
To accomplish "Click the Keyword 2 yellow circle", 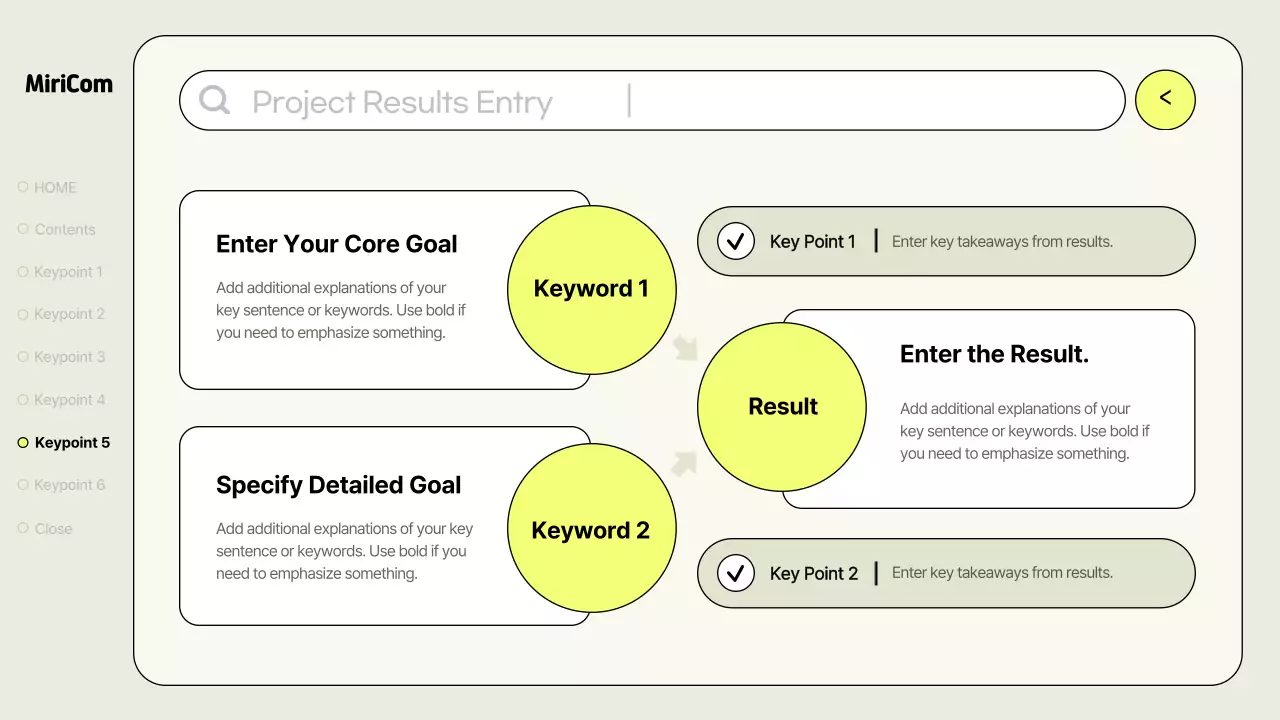I will (x=591, y=530).
